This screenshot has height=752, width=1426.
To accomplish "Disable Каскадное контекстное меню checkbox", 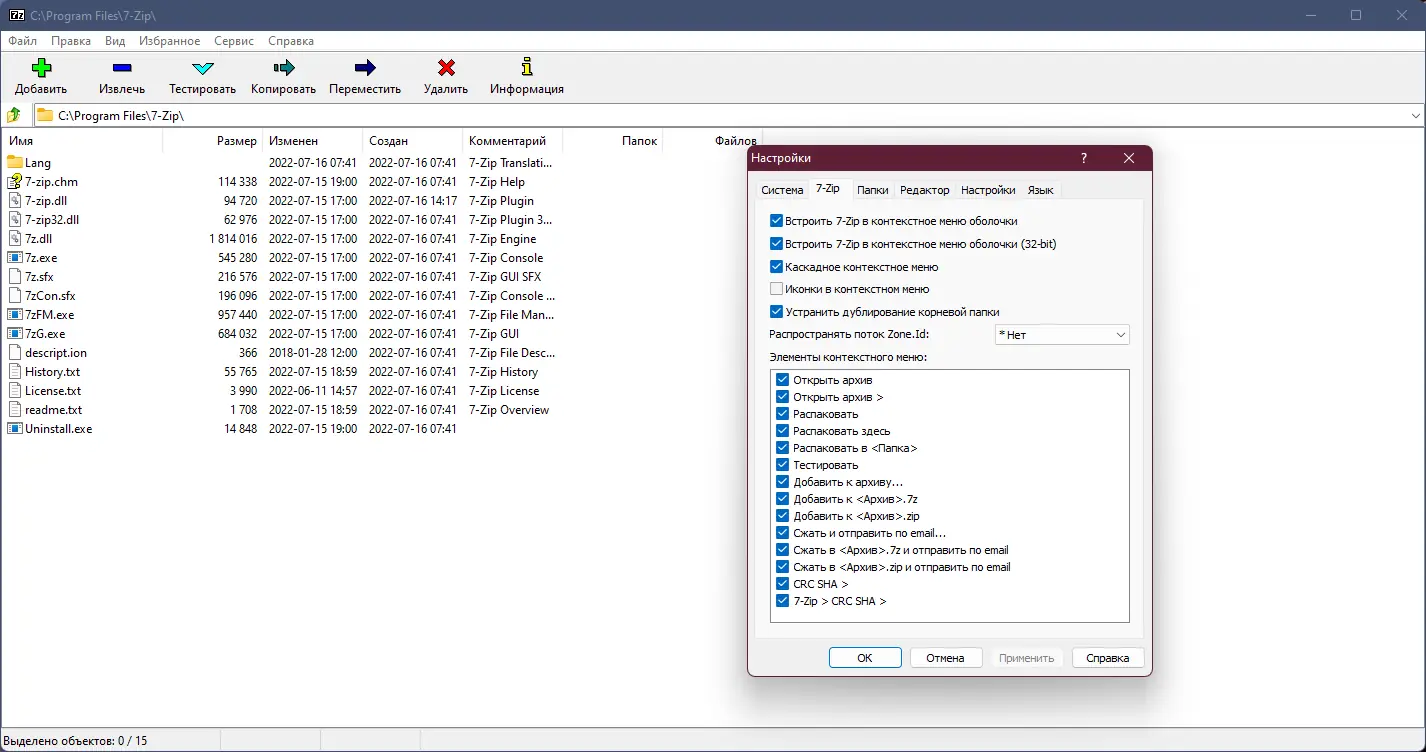I will [777, 267].
